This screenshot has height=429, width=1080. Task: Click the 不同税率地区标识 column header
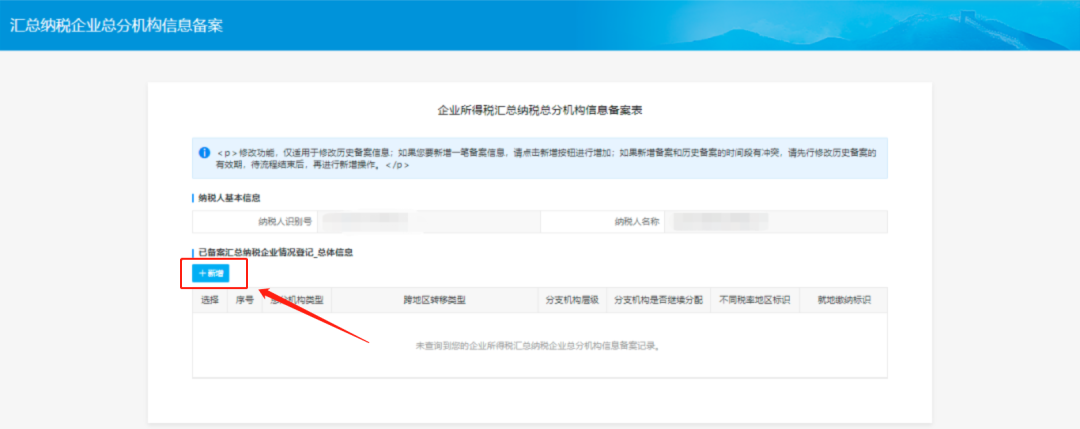point(755,300)
